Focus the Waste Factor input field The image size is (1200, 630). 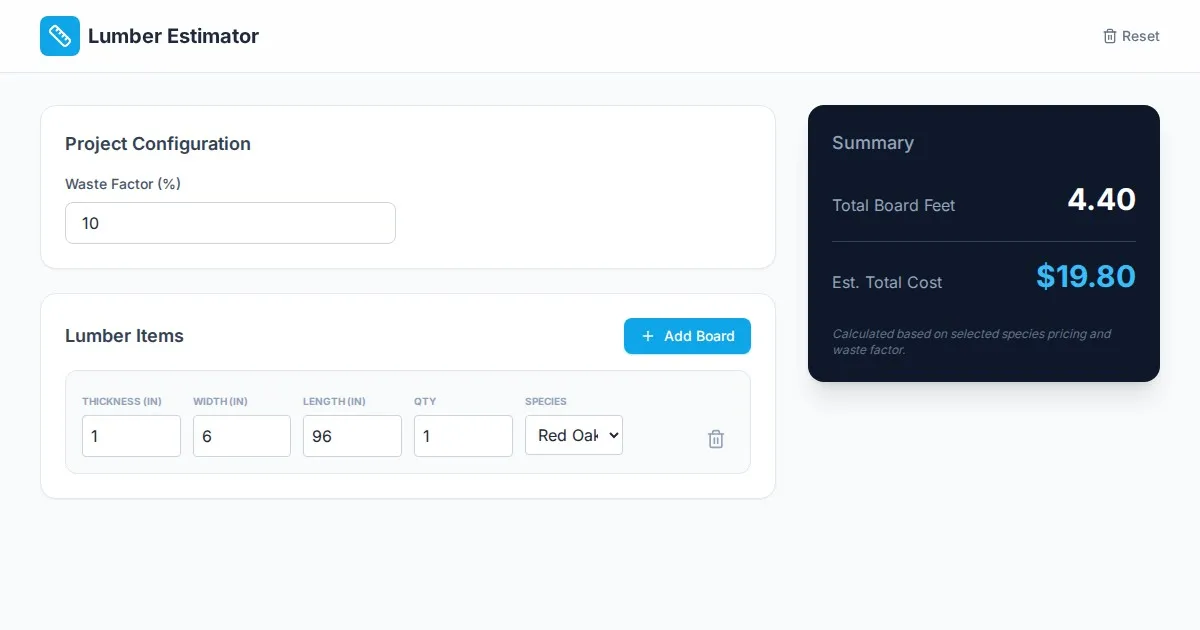(x=230, y=223)
